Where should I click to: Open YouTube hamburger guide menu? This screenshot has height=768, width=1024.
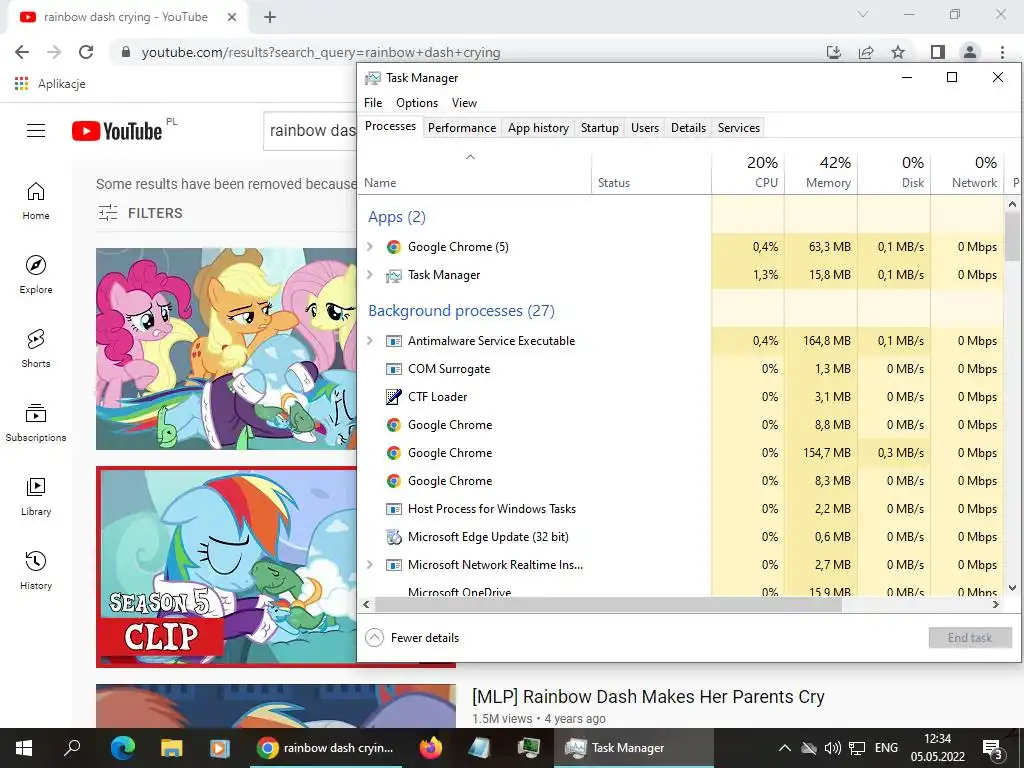pos(36,131)
